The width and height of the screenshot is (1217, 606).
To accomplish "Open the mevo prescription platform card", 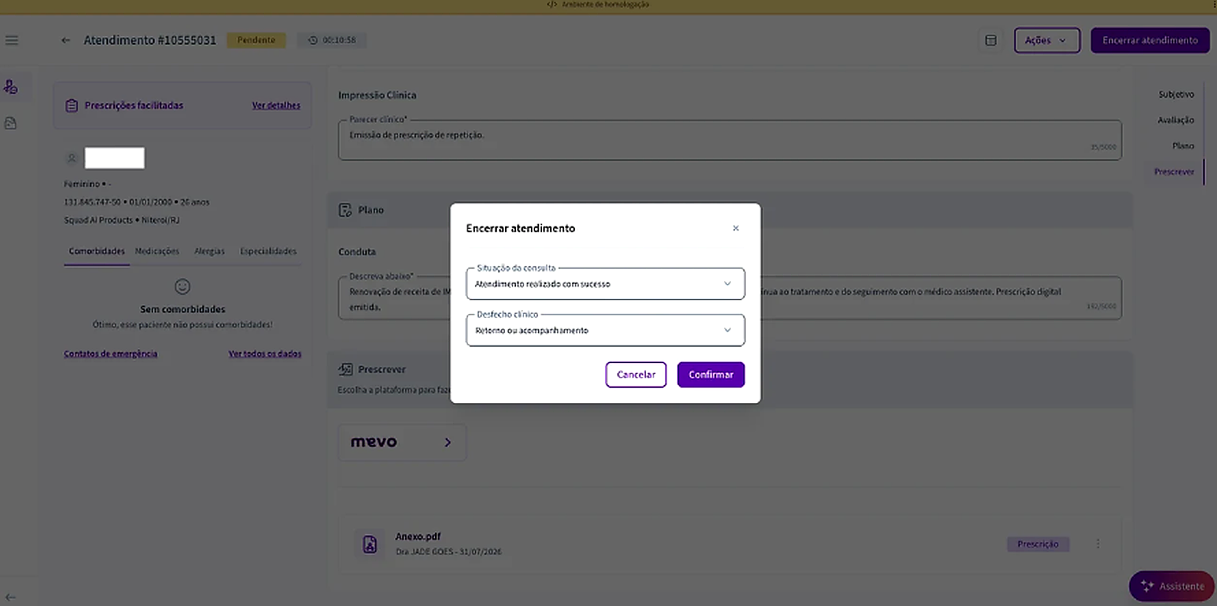I will 402,442.
